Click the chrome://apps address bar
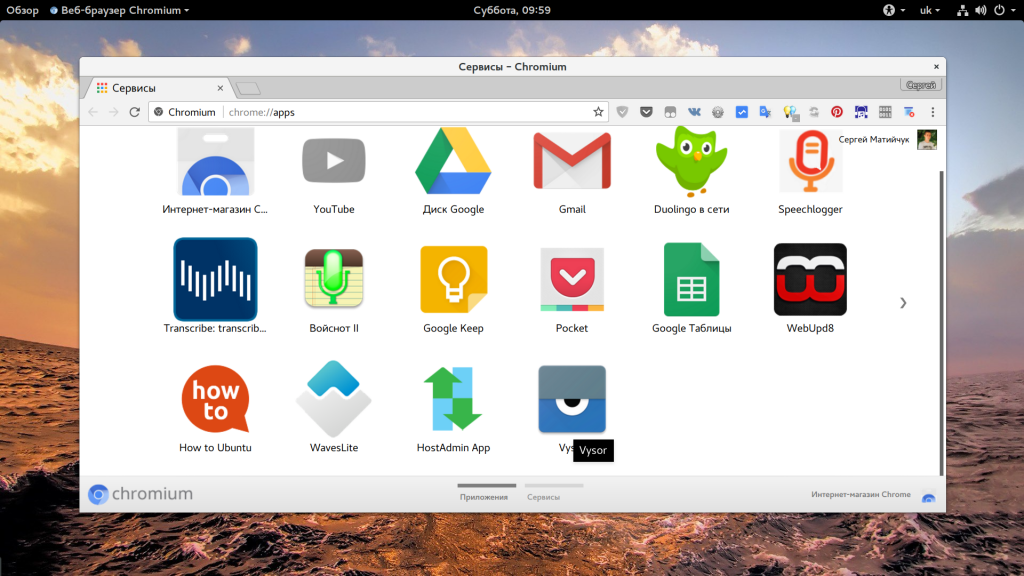 [400, 112]
